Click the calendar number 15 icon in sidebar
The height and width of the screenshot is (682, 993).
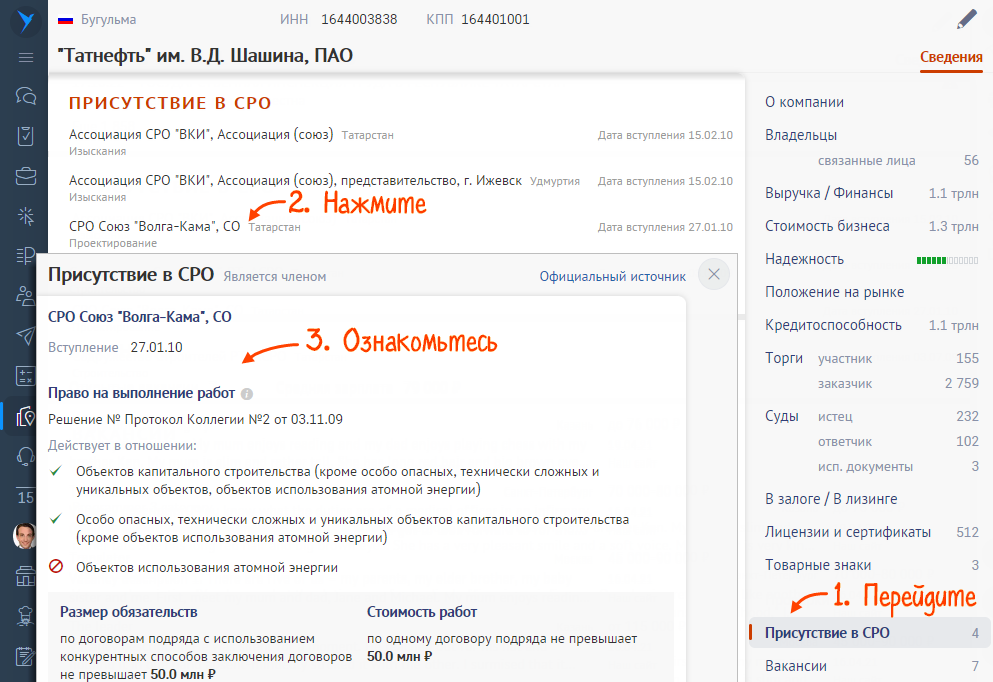(x=25, y=496)
